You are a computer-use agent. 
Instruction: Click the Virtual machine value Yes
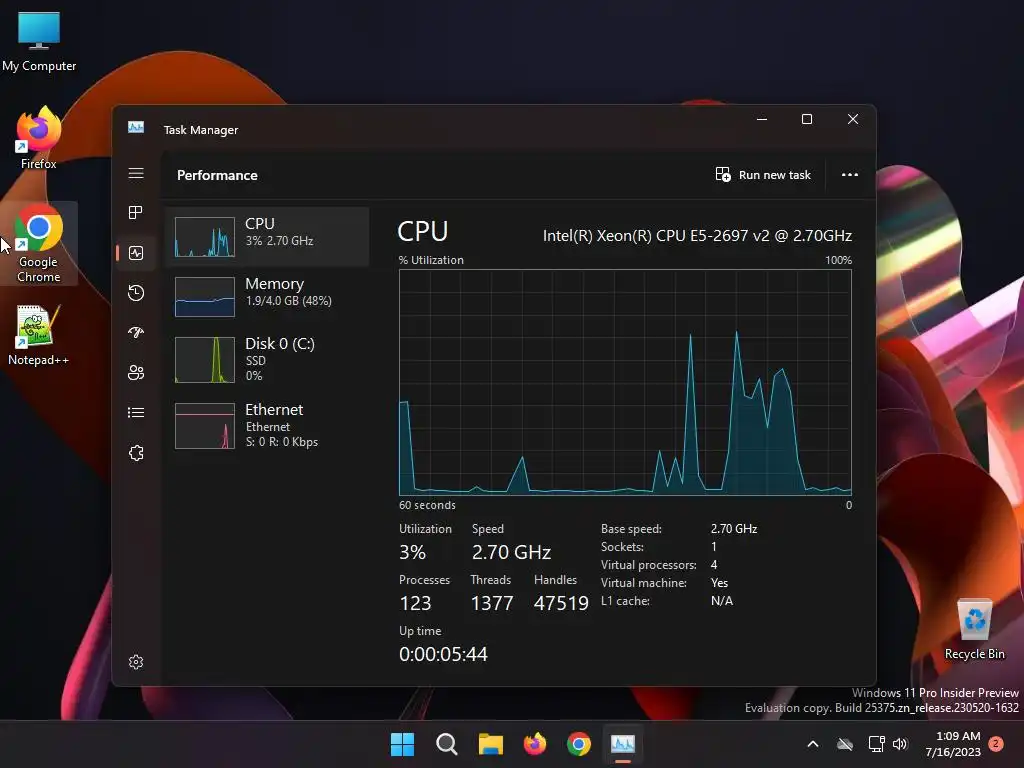[x=719, y=583]
